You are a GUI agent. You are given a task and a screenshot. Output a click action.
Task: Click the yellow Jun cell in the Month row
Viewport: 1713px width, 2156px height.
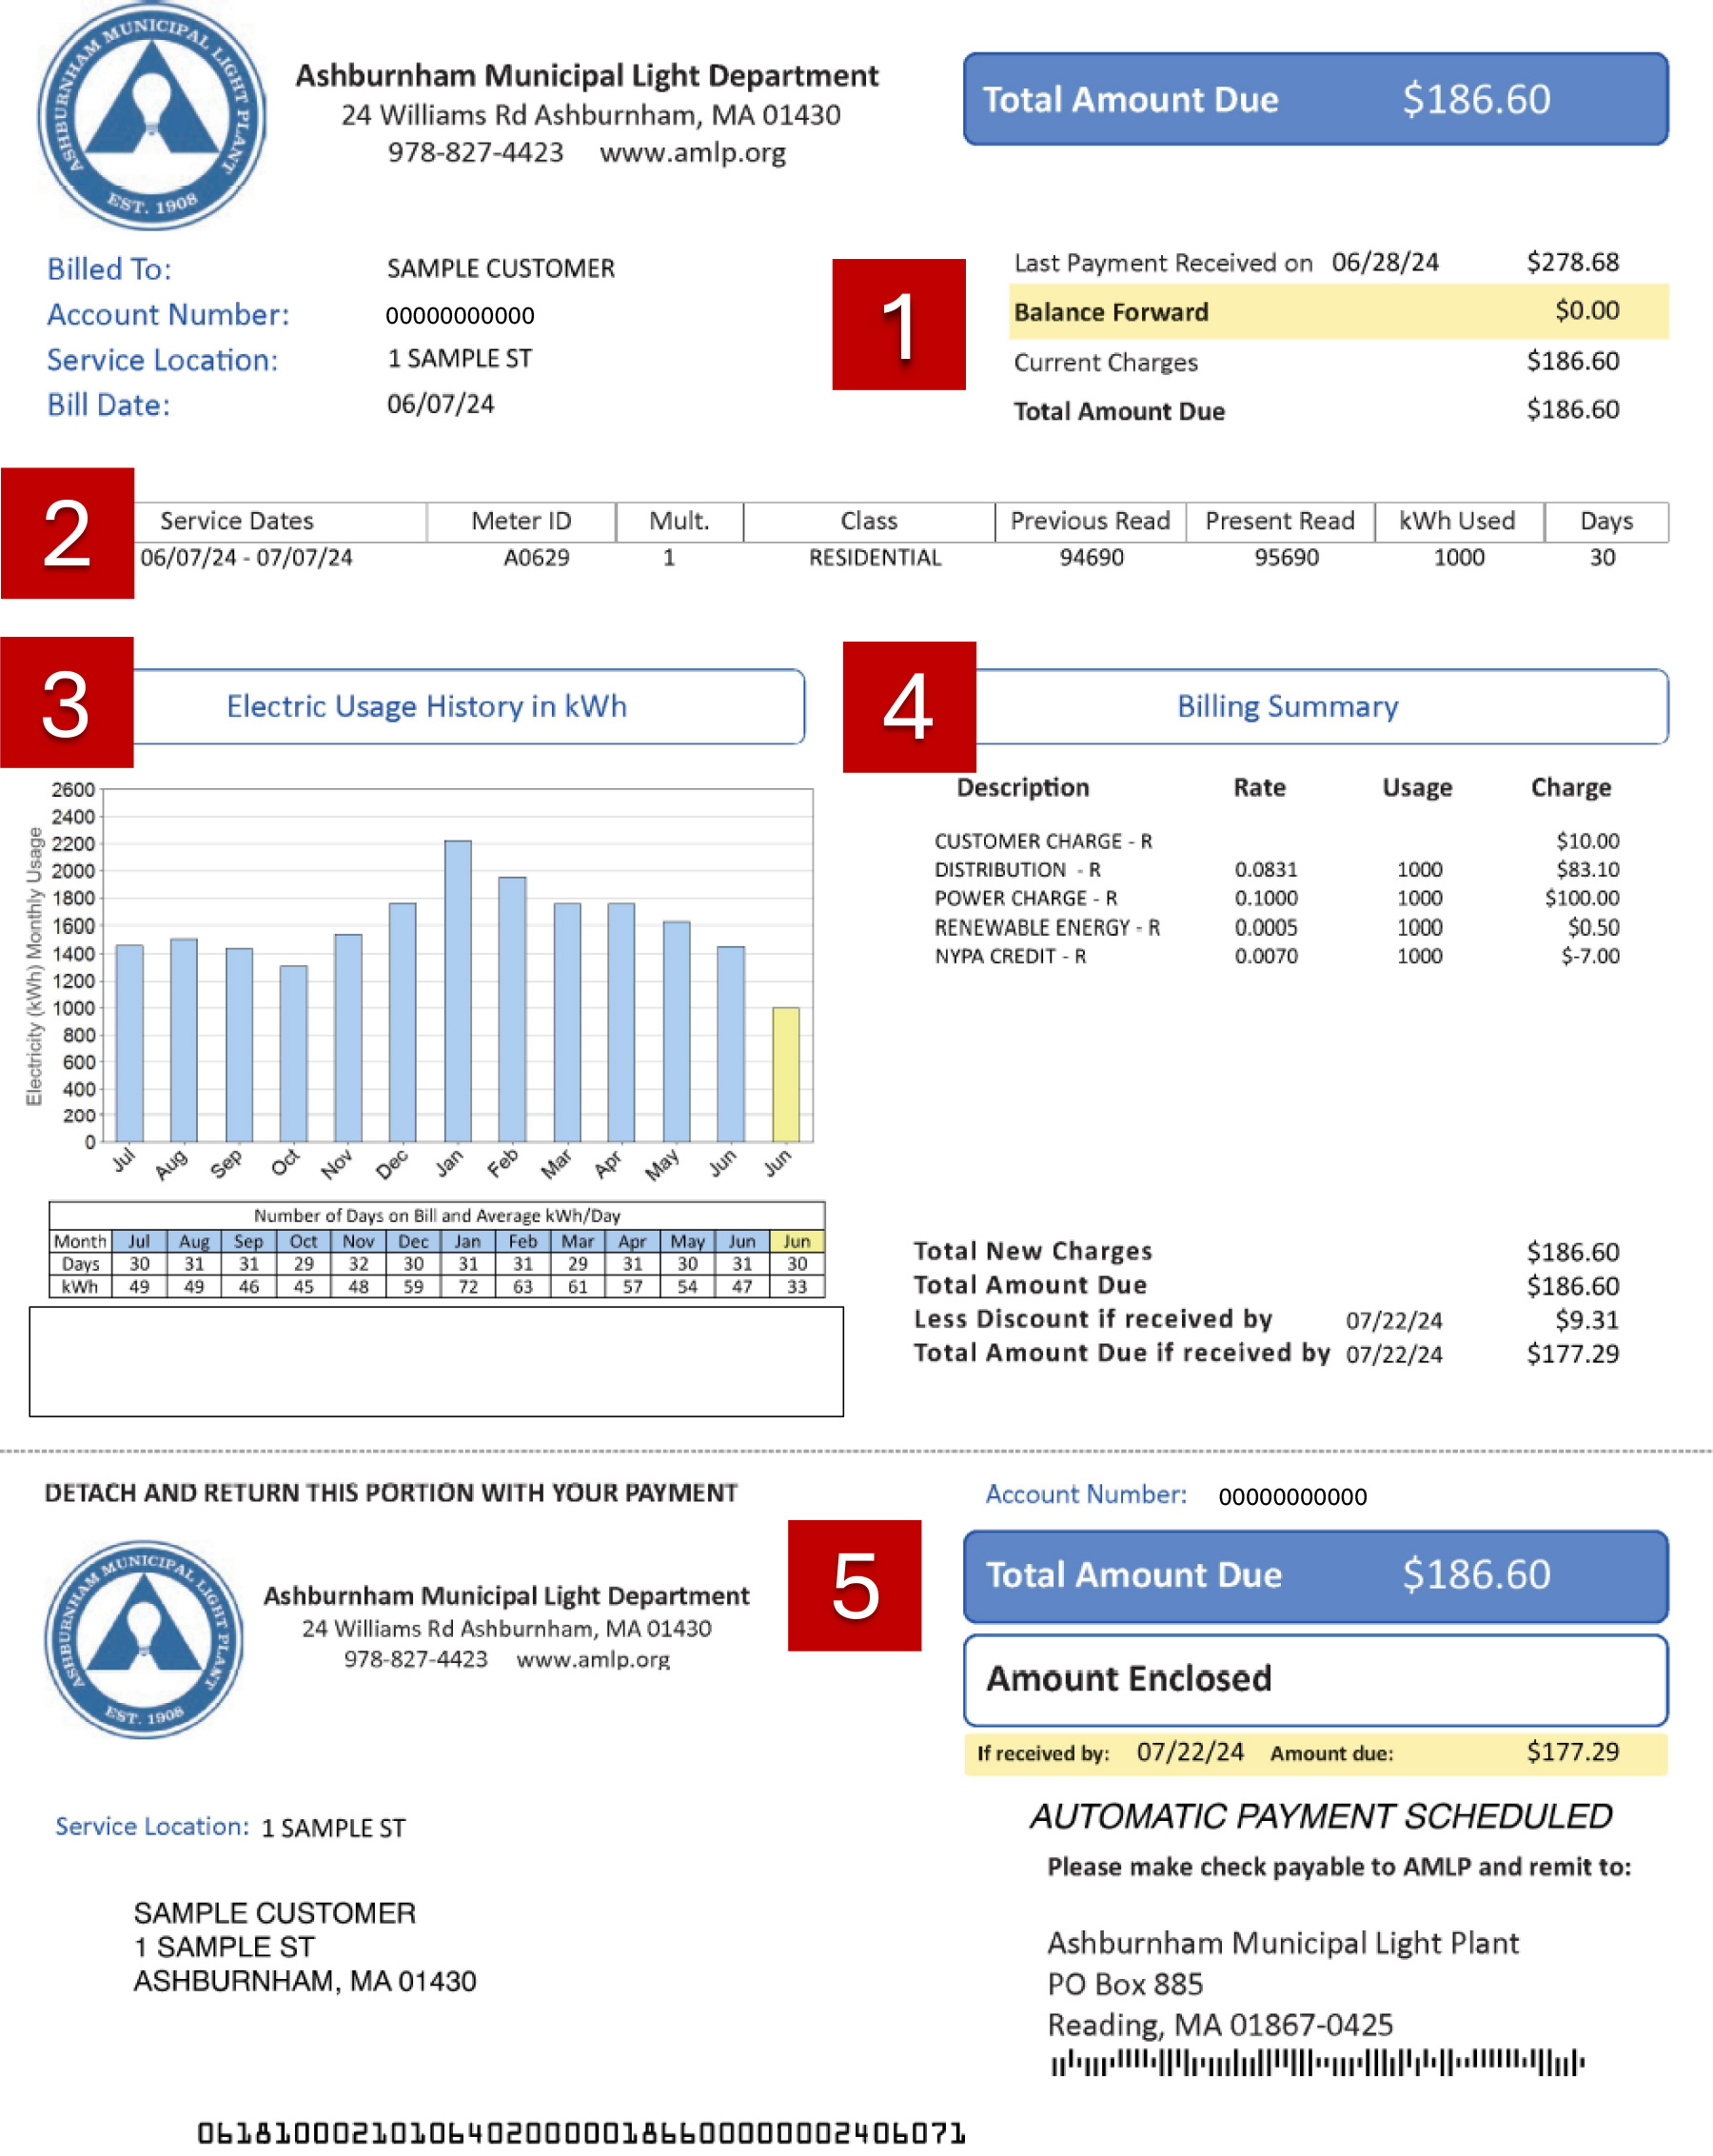797,1241
